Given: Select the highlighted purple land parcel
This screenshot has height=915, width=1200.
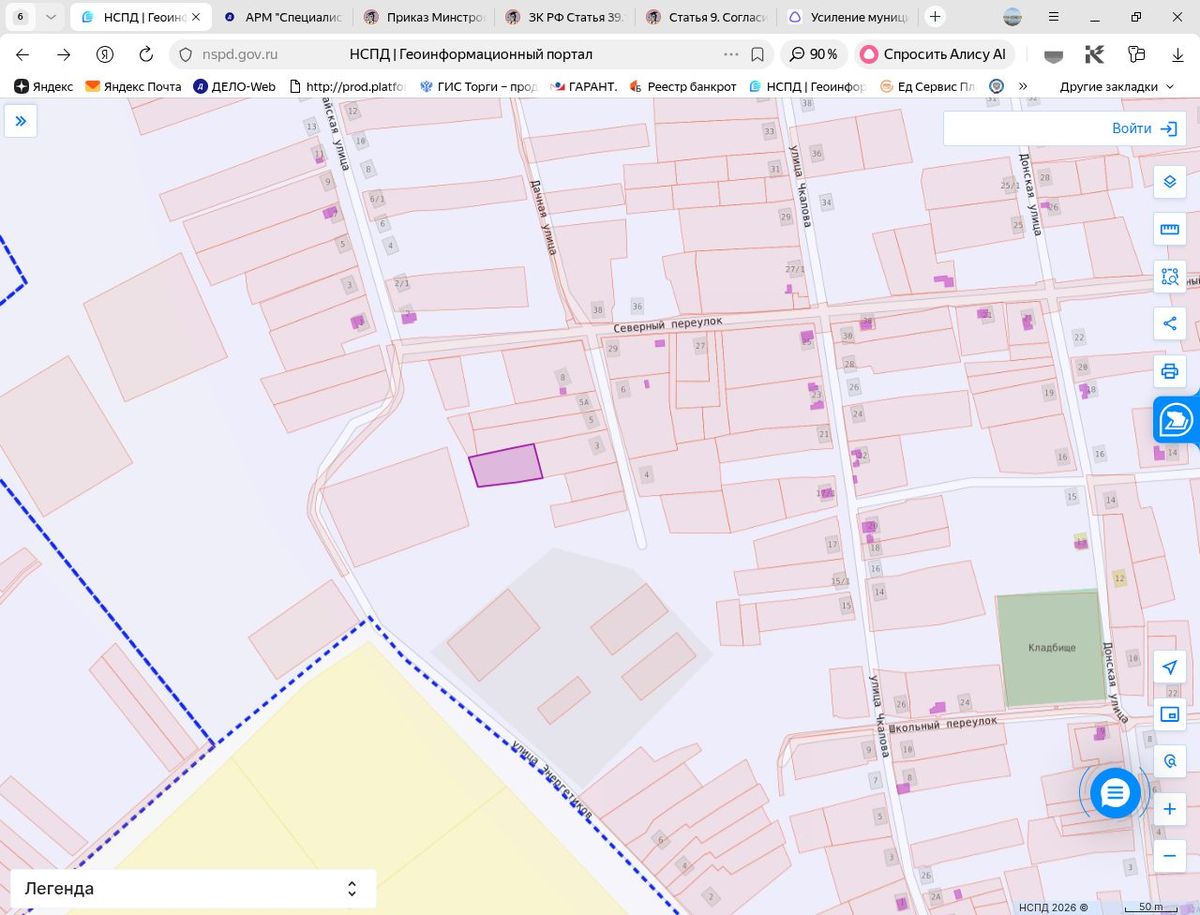Looking at the screenshot, I should pyautogui.click(x=506, y=465).
